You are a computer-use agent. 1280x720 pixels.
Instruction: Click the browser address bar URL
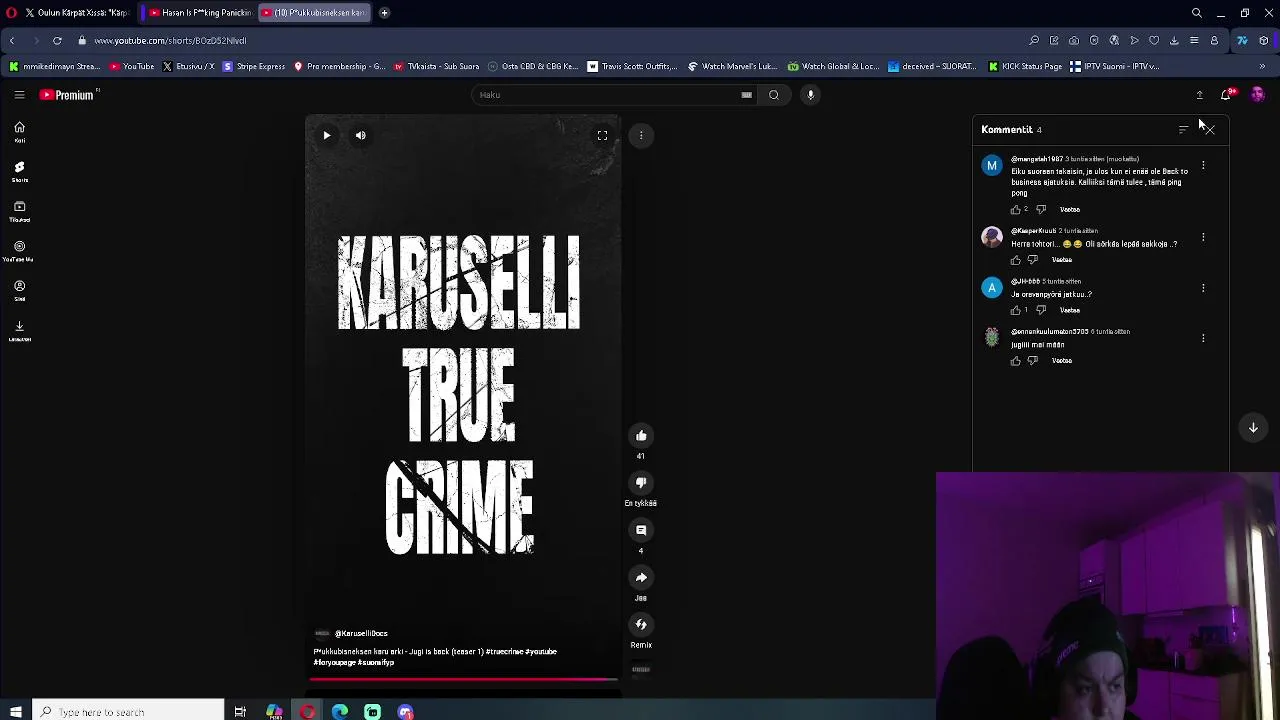tap(170, 41)
